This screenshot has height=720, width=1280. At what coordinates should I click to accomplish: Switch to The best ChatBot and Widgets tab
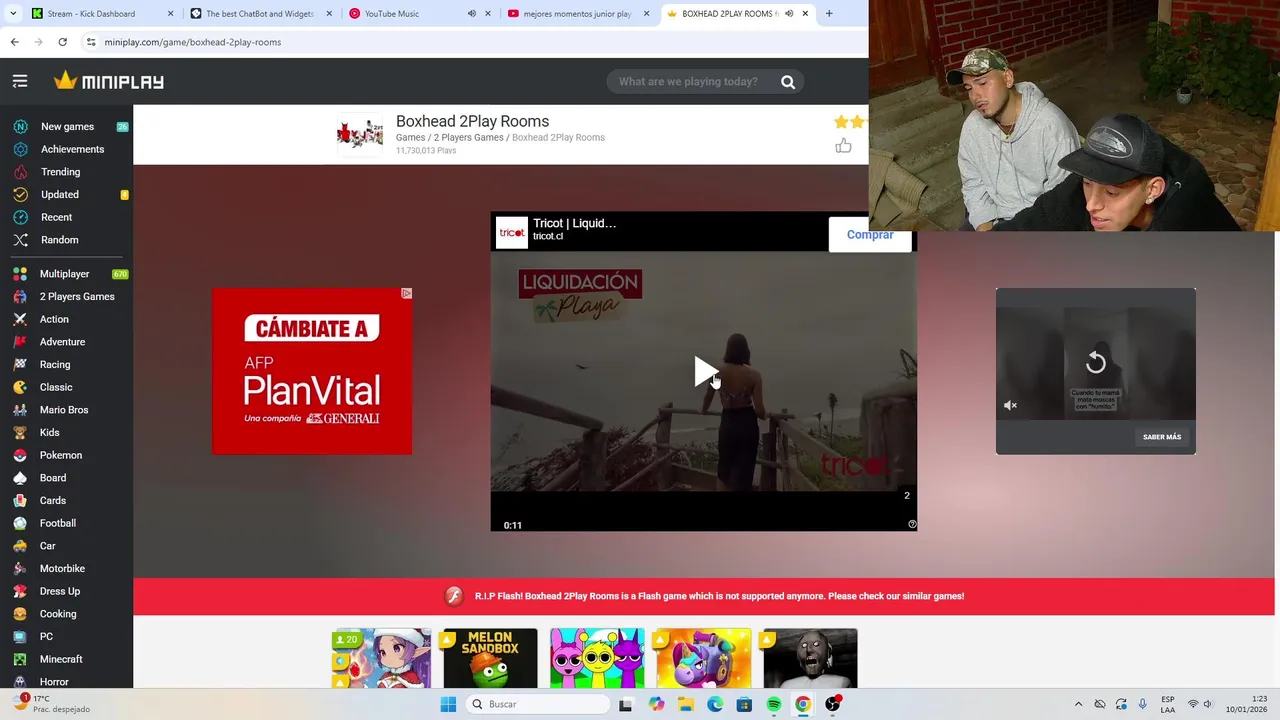(260, 14)
